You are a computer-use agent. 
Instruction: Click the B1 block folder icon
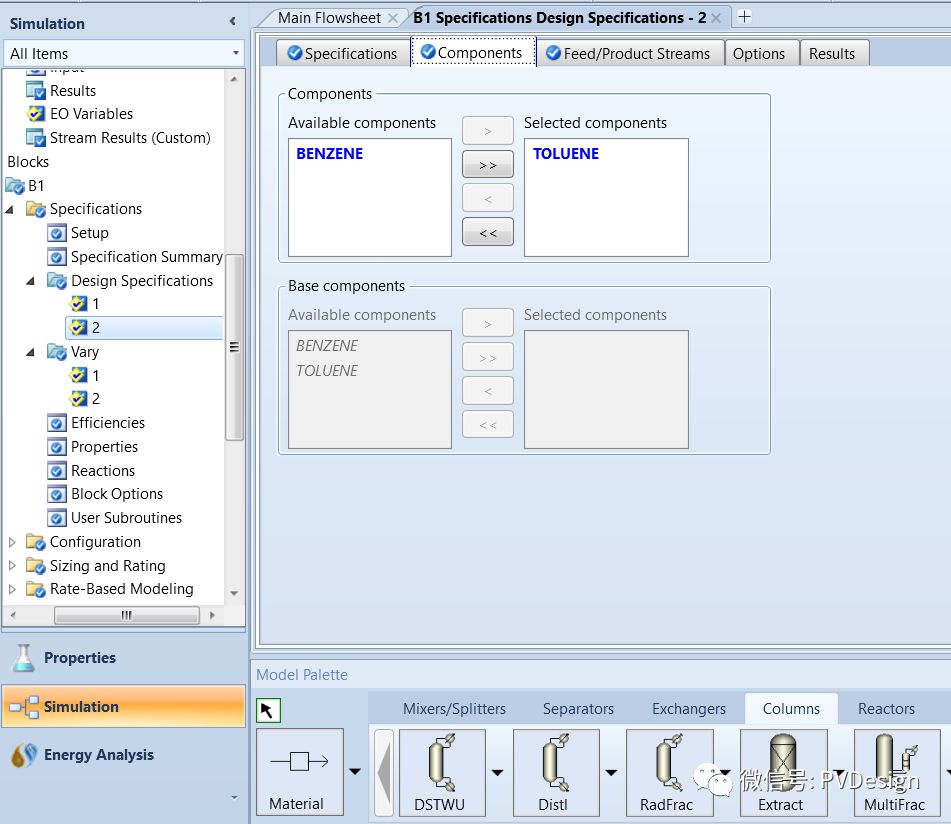pyautogui.click(x=15, y=186)
